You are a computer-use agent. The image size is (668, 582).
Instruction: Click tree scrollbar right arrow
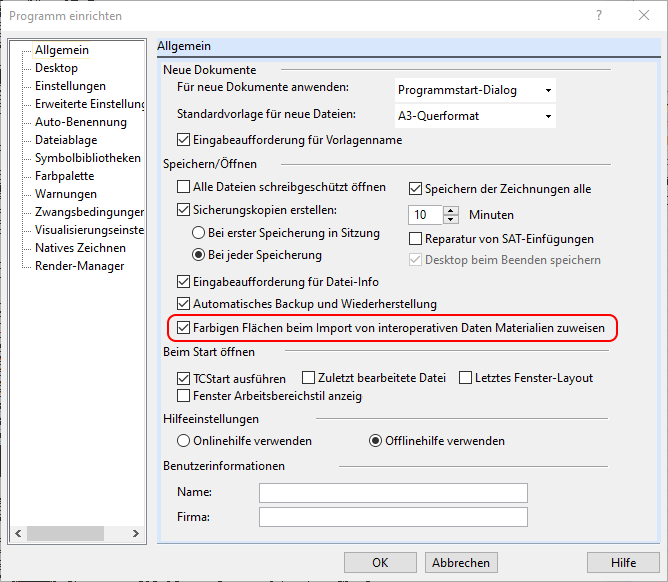[136, 533]
